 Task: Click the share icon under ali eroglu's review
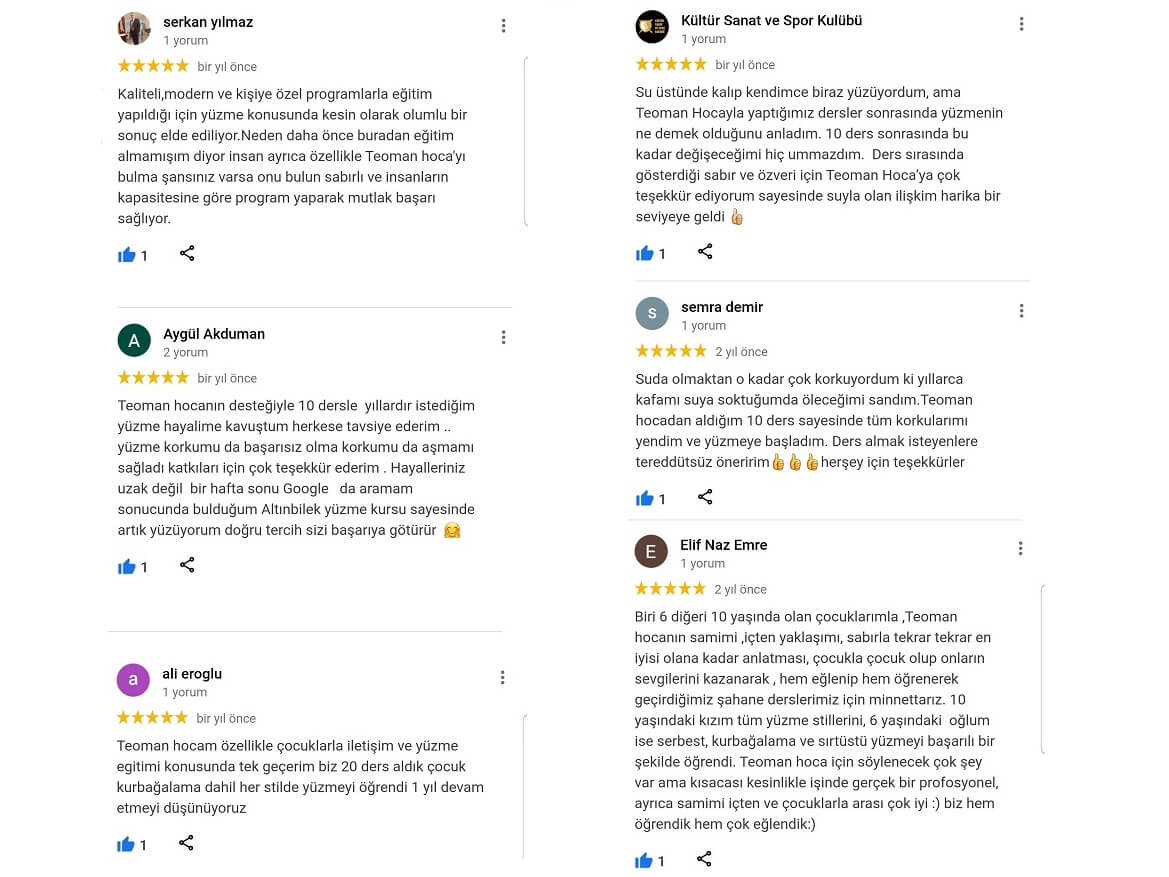(187, 843)
